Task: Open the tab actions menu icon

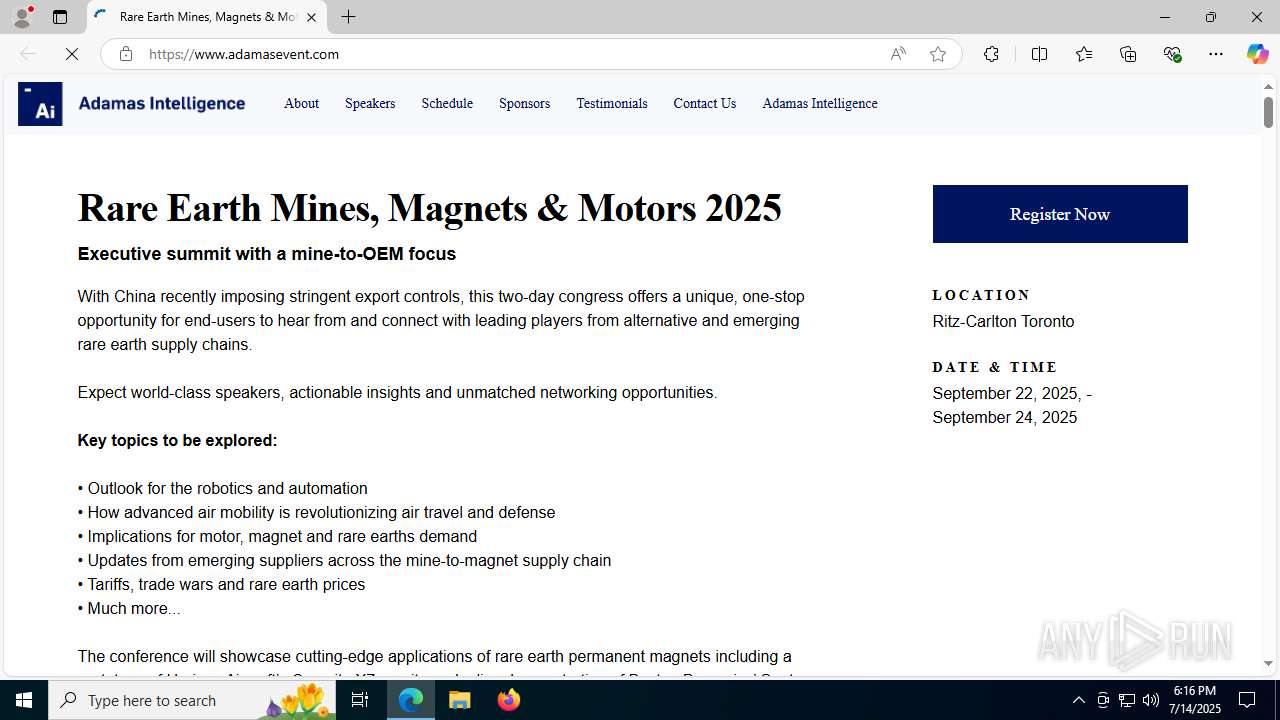Action: coord(60,17)
